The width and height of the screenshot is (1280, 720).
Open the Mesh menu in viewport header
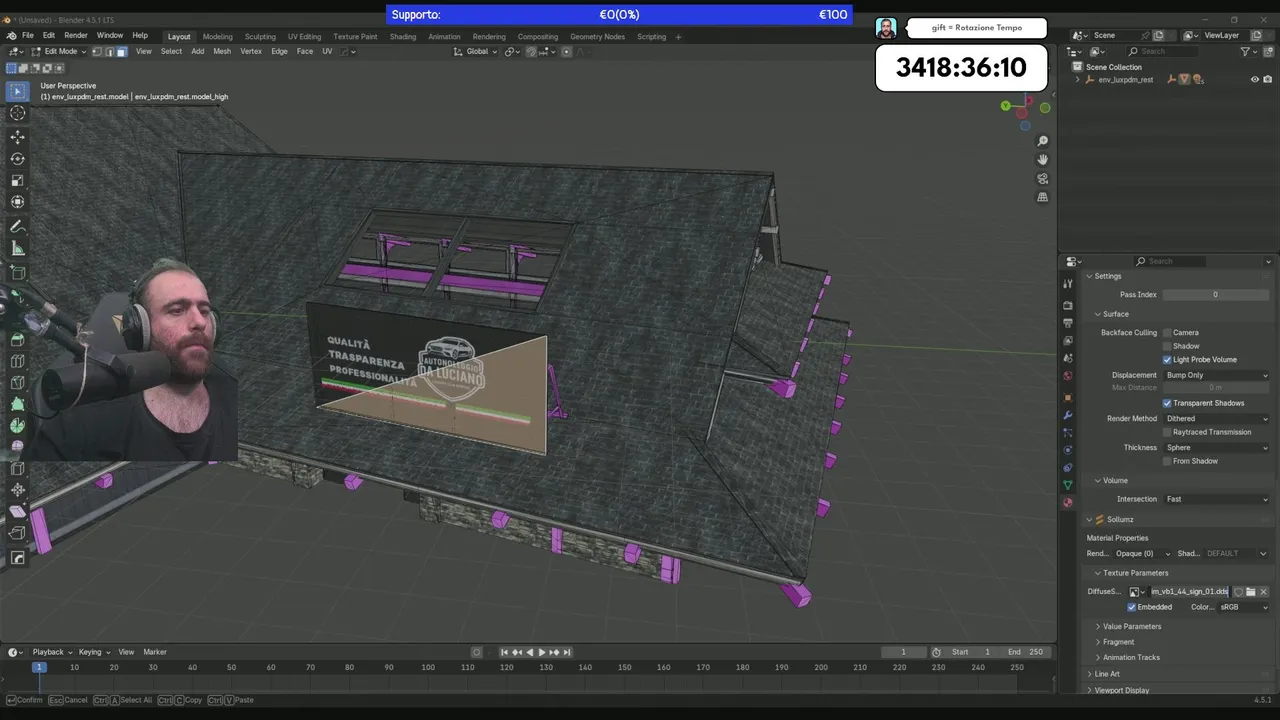tap(222, 51)
